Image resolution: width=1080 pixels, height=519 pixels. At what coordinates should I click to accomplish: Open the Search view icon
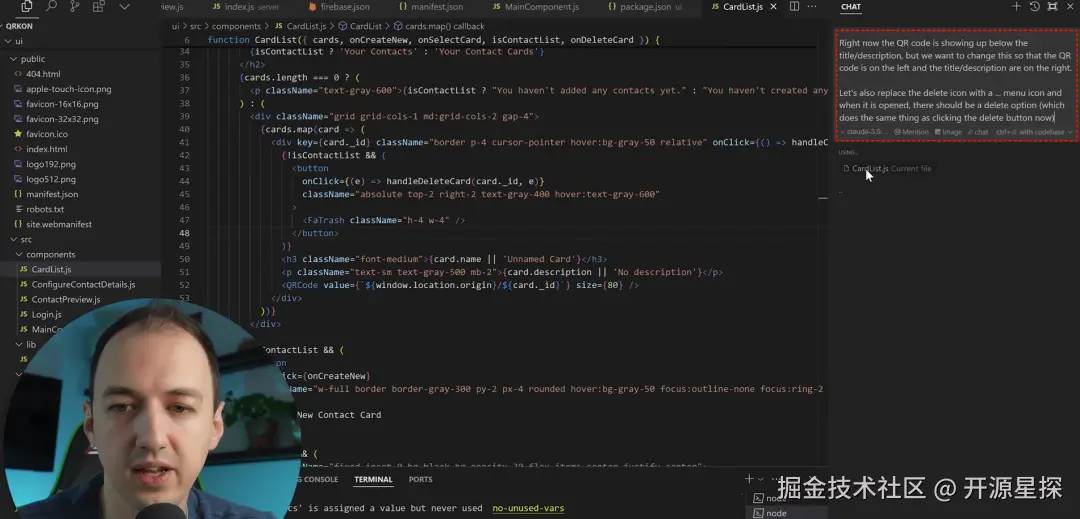pos(51,7)
